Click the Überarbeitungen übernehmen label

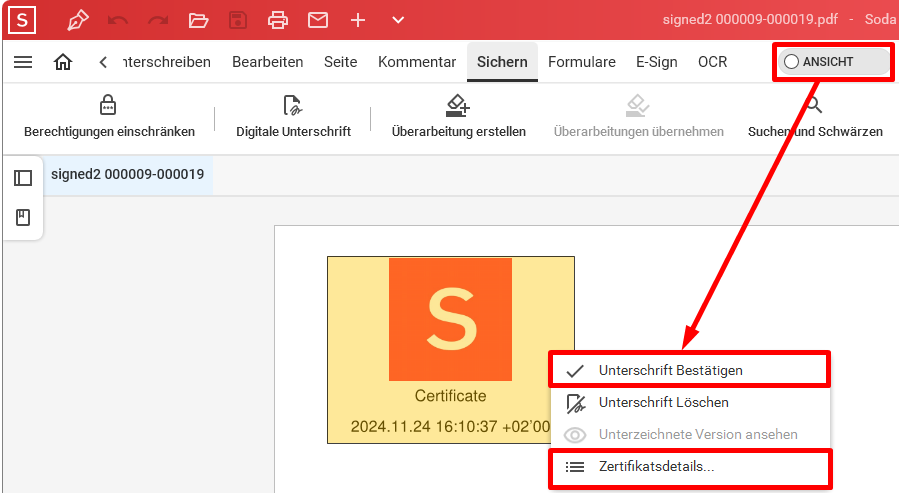[639, 132]
